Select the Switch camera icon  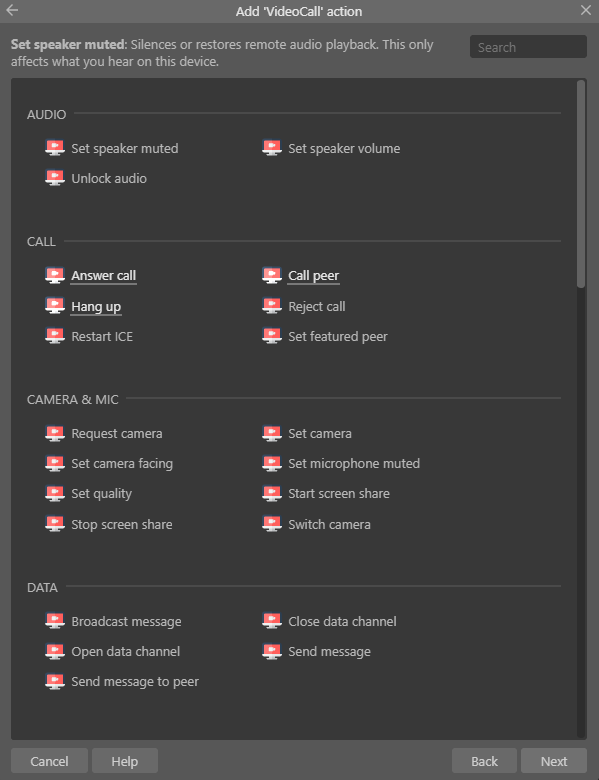(272, 524)
